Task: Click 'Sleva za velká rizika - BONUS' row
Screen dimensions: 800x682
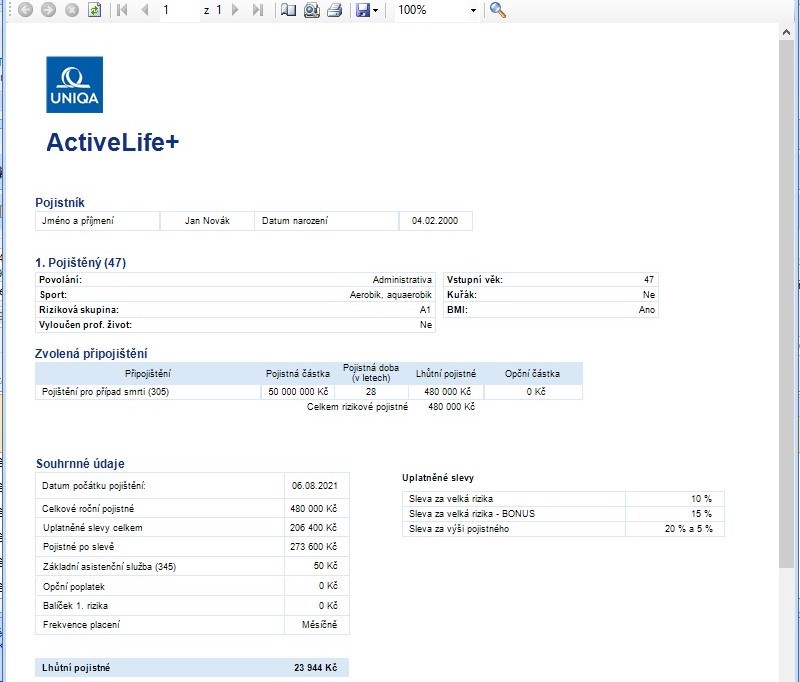Action: pyautogui.click(x=563, y=514)
